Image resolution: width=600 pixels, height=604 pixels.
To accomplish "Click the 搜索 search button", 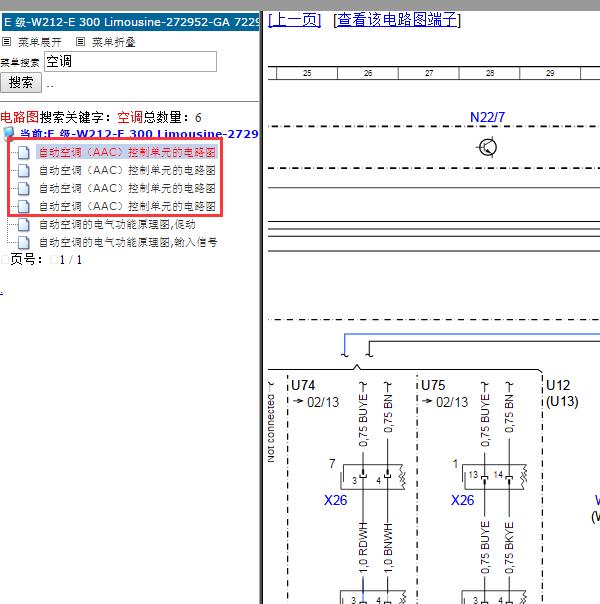I will [21, 82].
